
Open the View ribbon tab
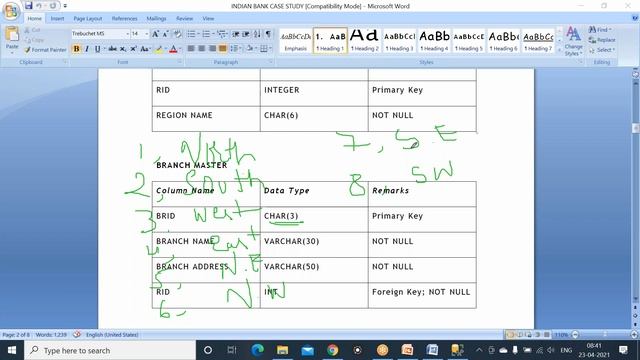(208, 18)
